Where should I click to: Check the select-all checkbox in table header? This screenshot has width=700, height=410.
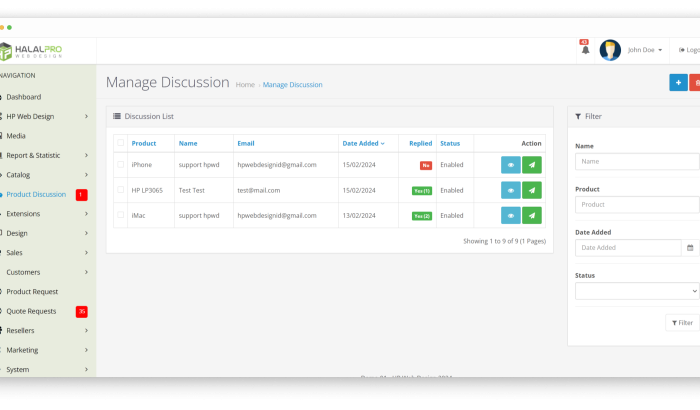pyautogui.click(x=120, y=144)
